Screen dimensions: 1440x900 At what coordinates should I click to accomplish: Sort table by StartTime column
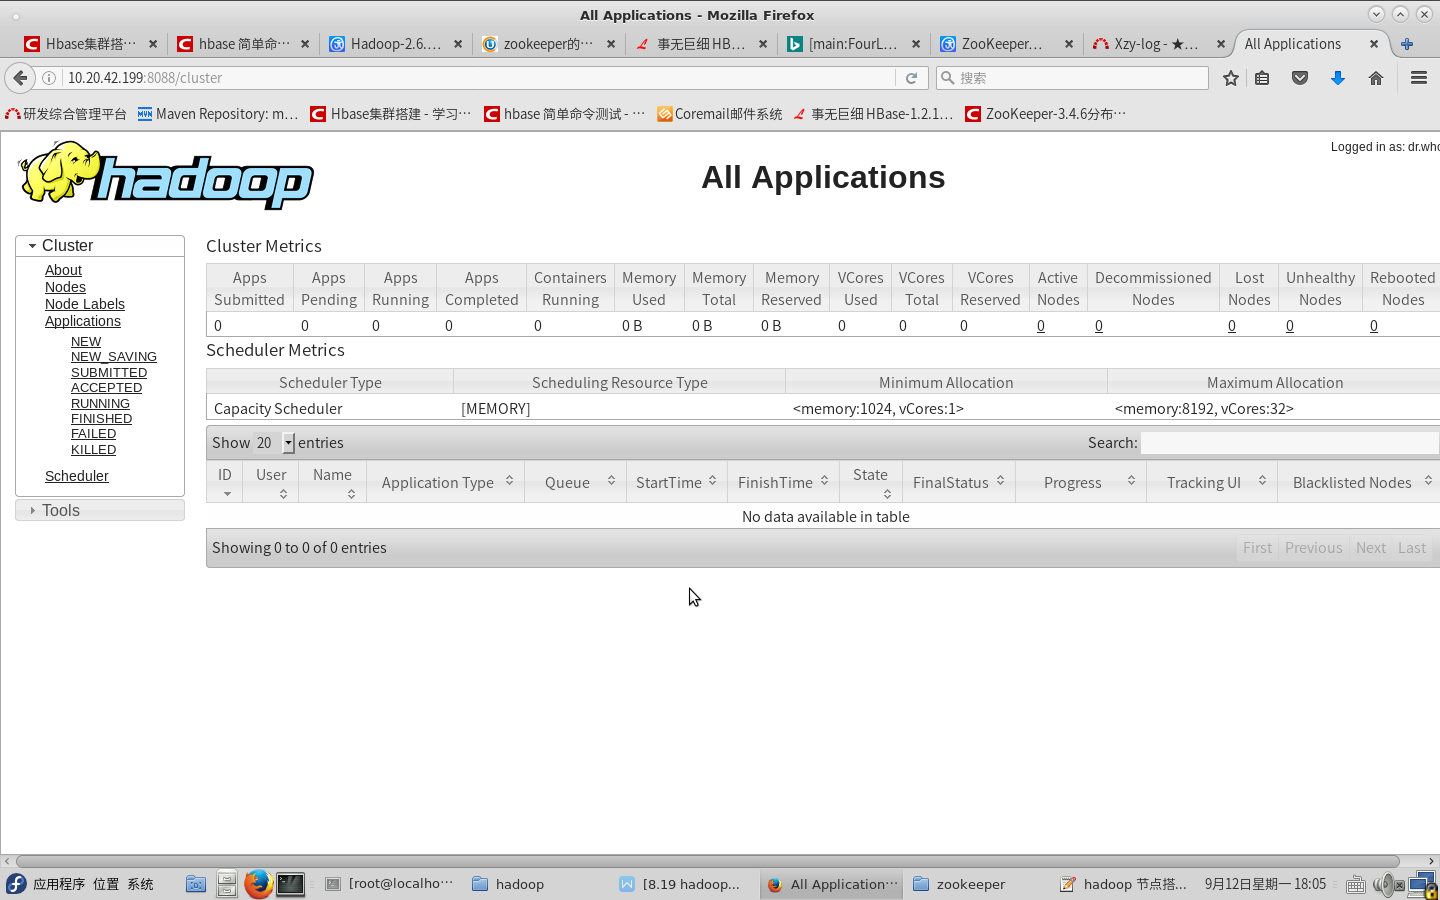click(677, 482)
